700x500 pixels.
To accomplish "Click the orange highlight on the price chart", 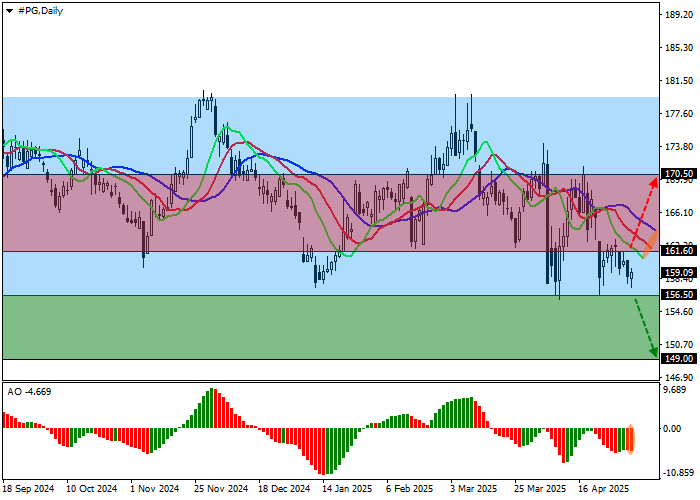I will tap(649, 247).
